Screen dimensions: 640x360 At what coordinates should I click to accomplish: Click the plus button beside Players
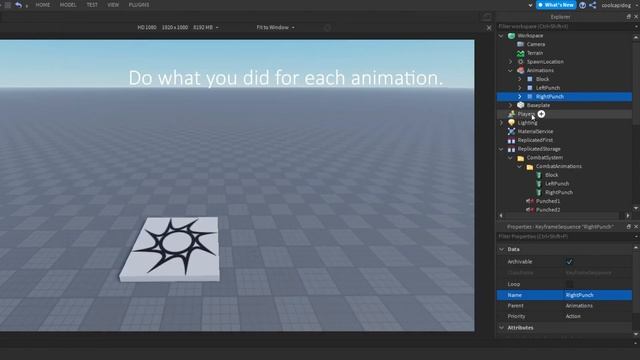(x=541, y=114)
